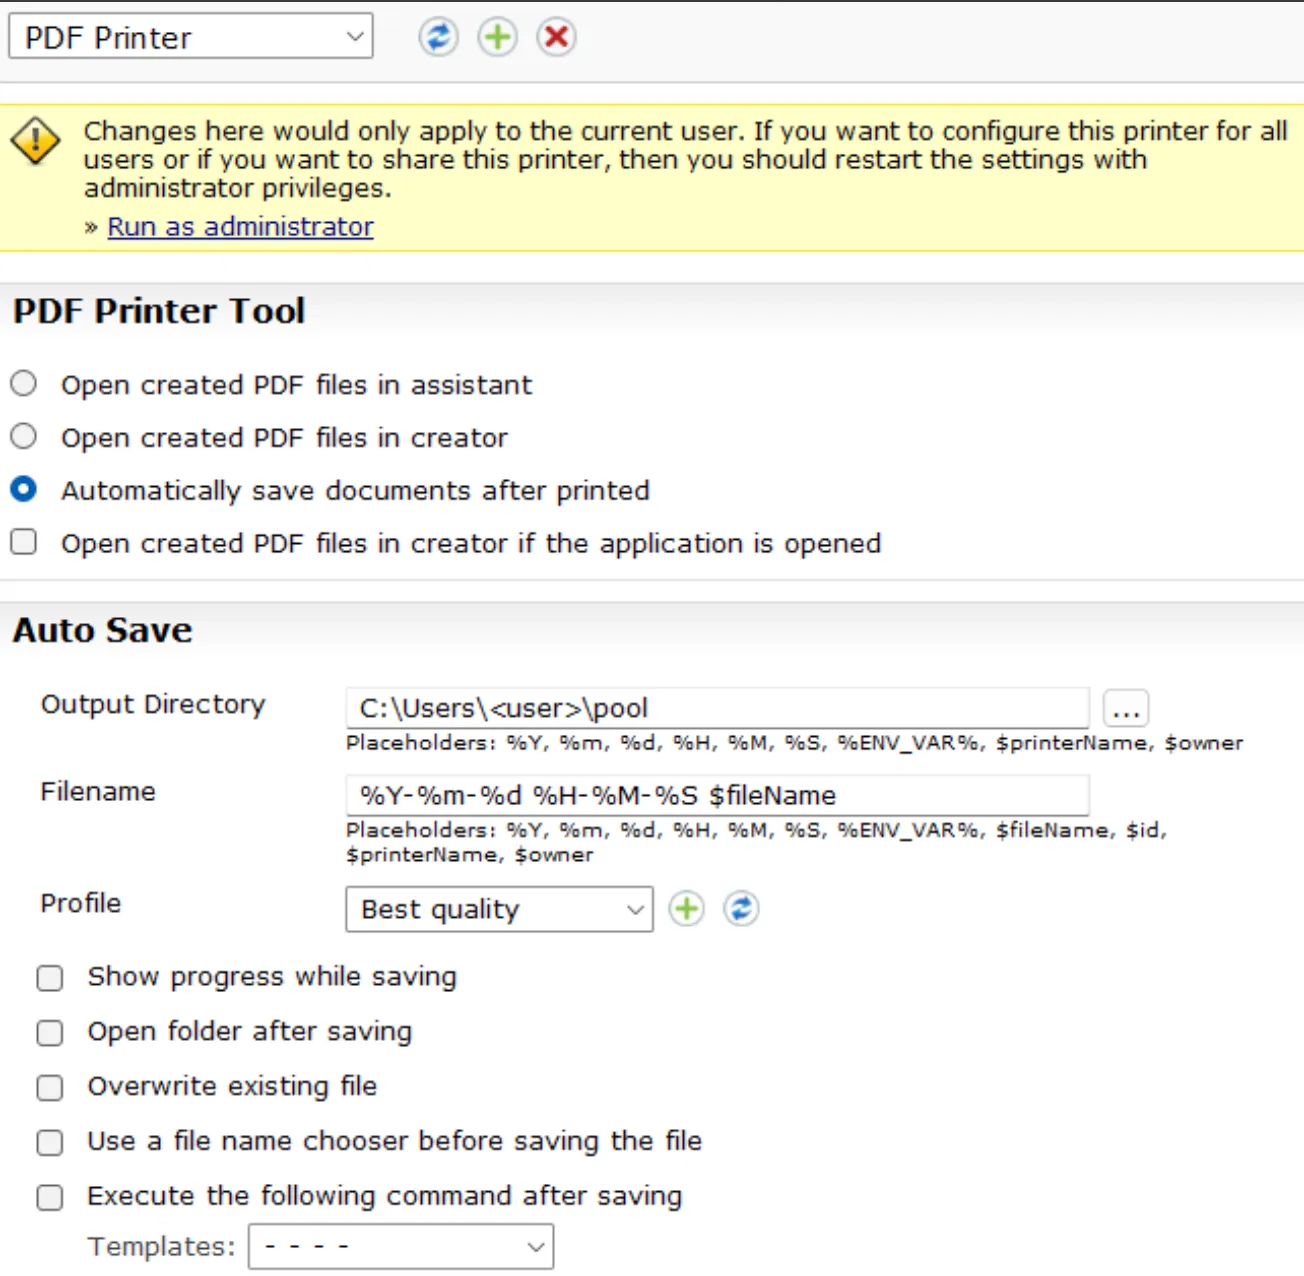Viewport: 1304px width, 1276px height.
Task: Click the Auto Save heading
Action: click(x=102, y=630)
